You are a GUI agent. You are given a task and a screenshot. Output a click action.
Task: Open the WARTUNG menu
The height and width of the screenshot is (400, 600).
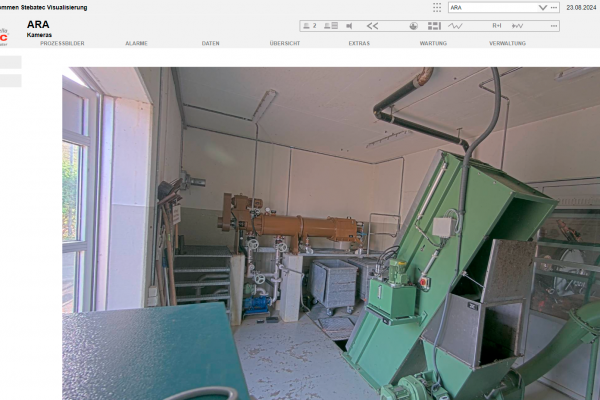[433, 43]
